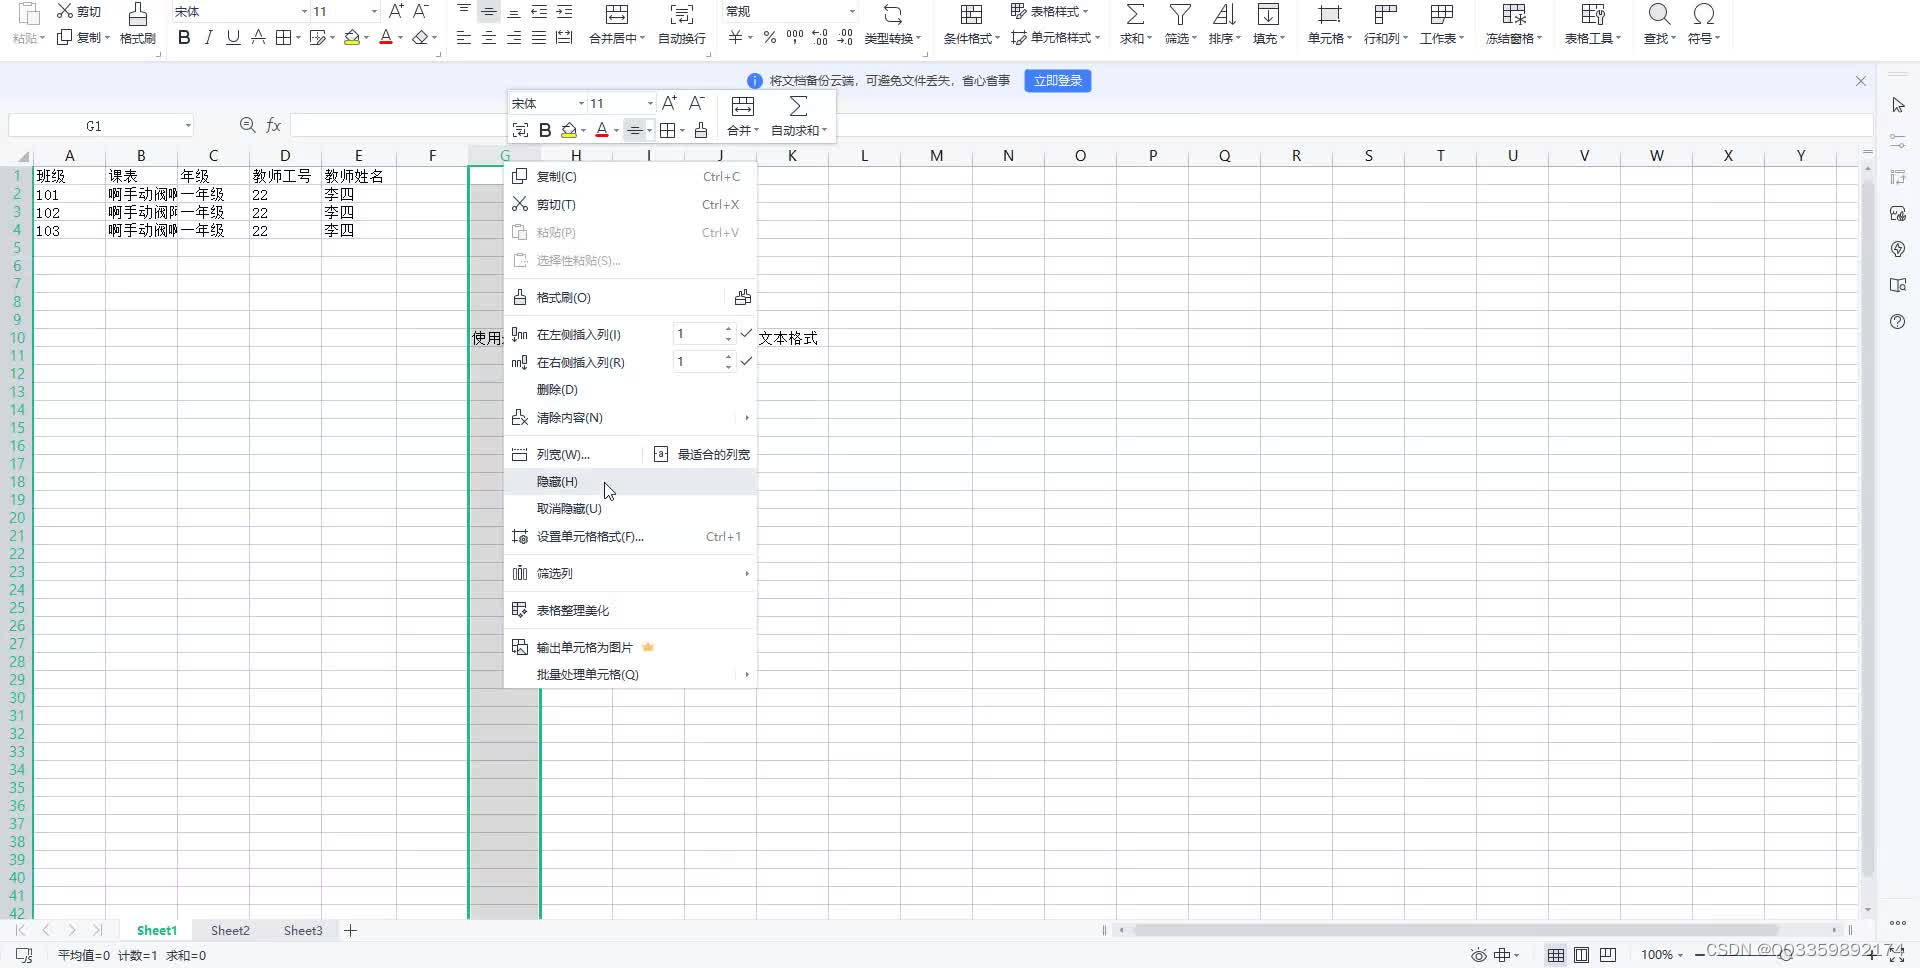Click the Find (查找) magnifier icon
This screenshot has width=1920, height=968.
point(1659,15)
